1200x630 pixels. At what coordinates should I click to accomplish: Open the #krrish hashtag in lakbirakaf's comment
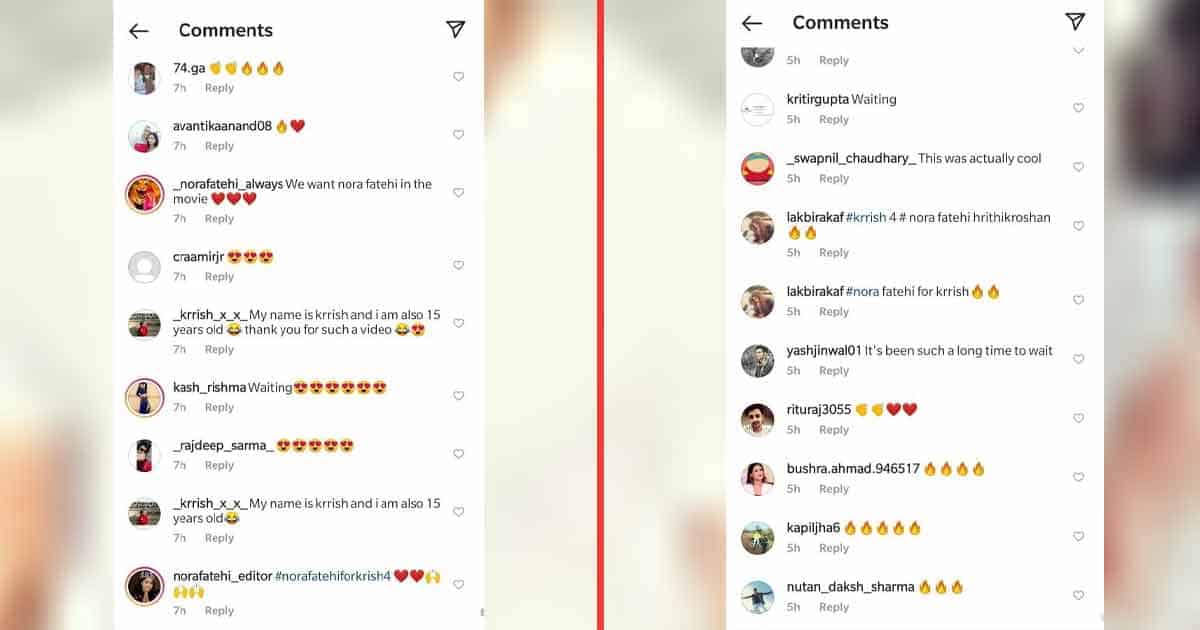tap(866, 217)
